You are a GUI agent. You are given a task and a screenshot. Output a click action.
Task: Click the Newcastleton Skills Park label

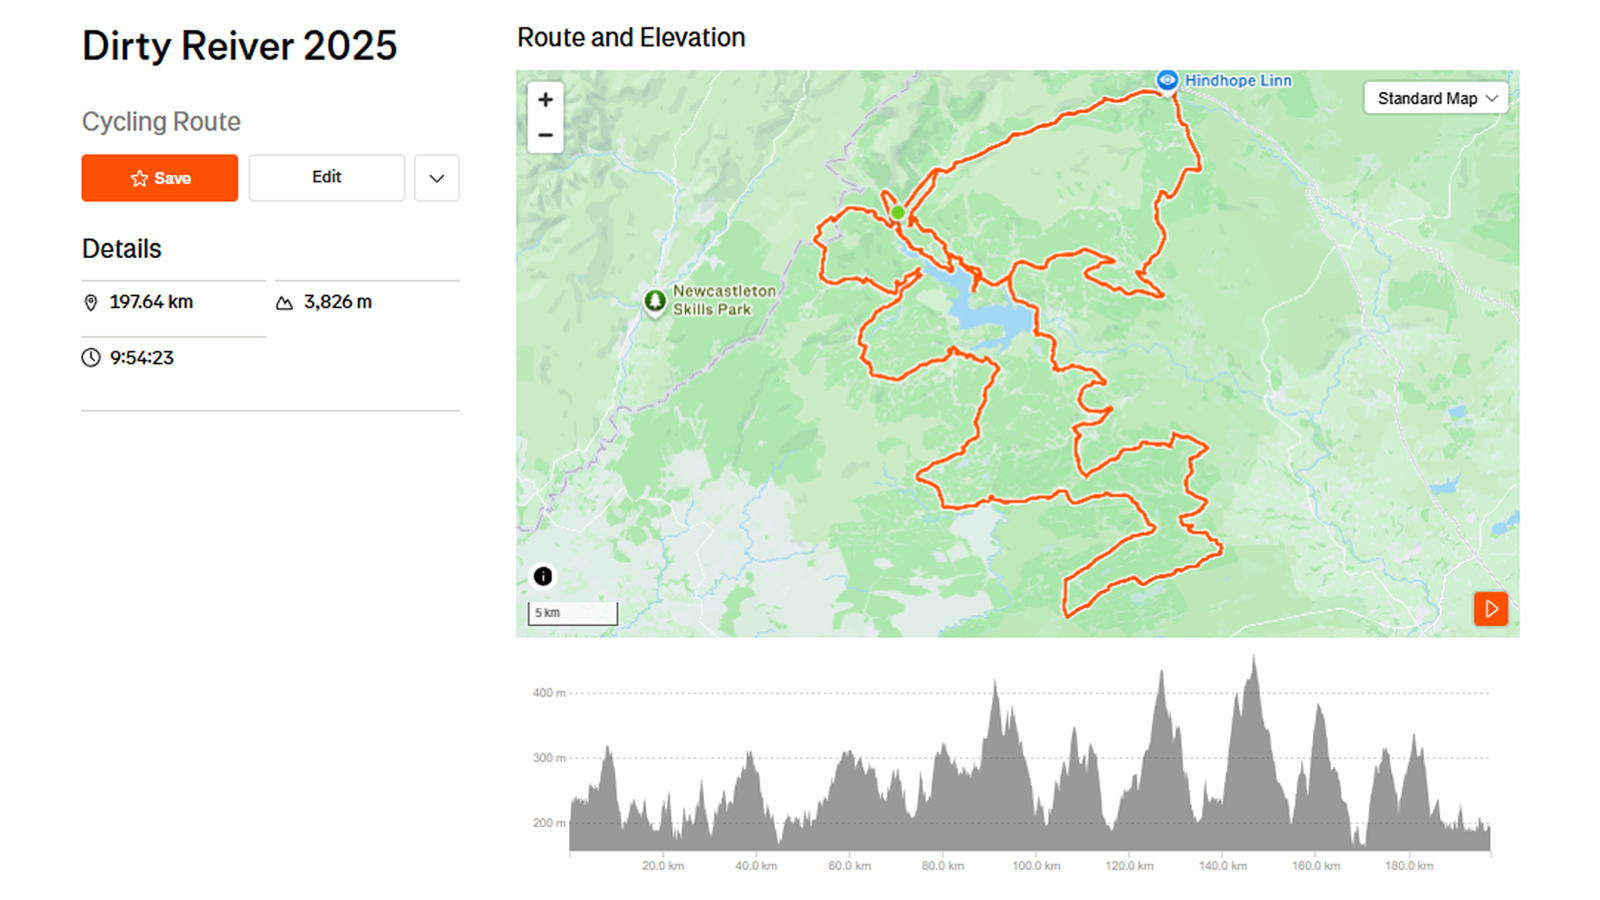(x=724, y=300)
